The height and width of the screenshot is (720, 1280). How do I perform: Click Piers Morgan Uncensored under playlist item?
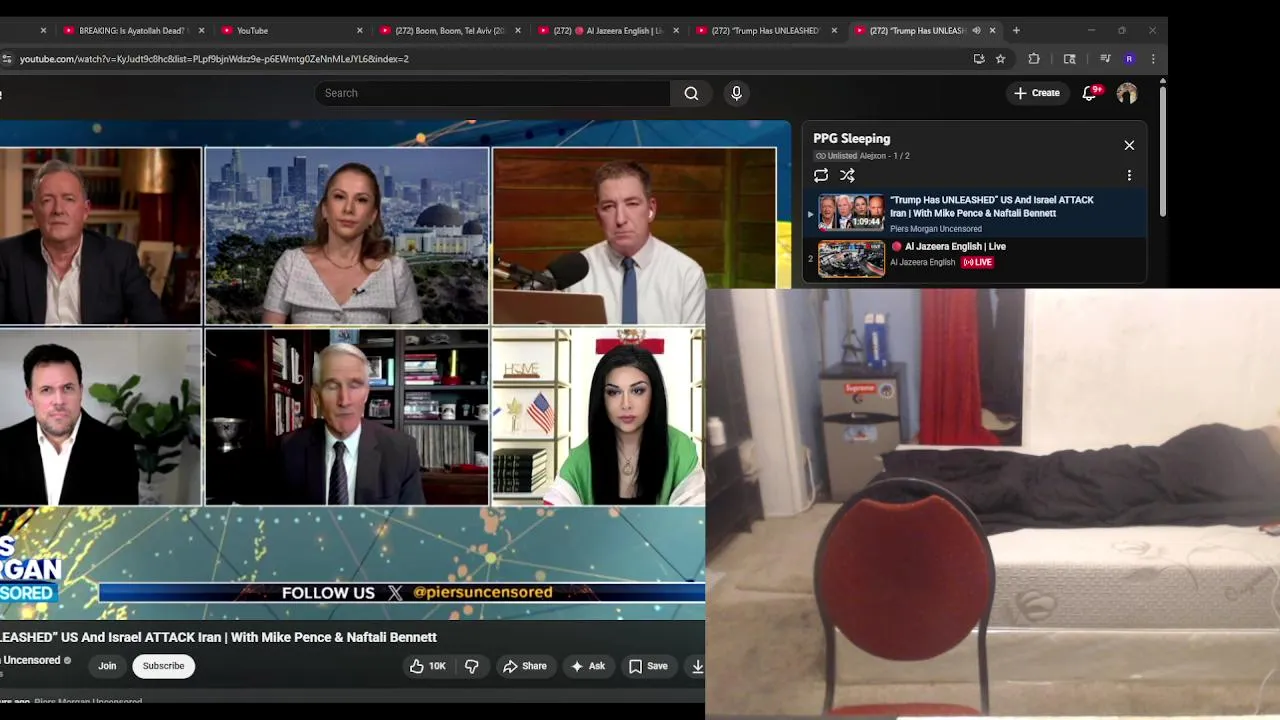pyautogui.click(x=936, y=229)
